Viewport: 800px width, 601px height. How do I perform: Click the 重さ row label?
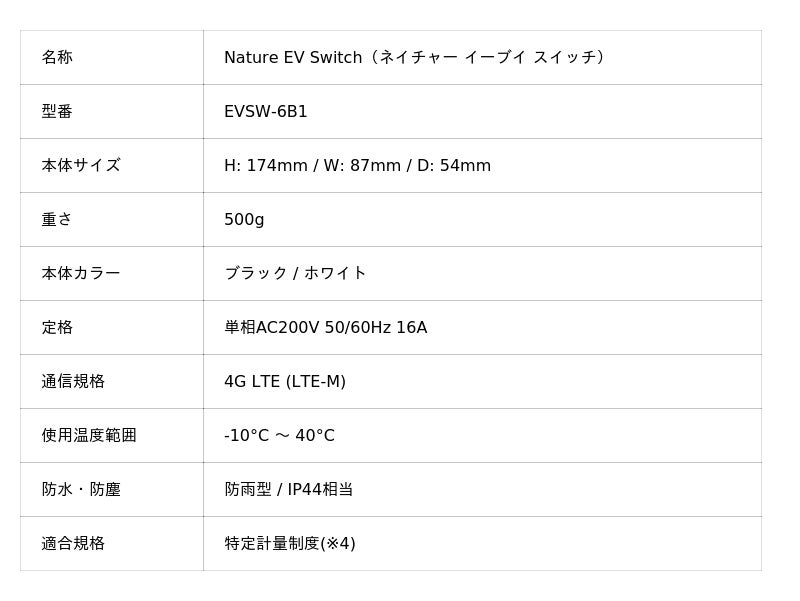click(x=57, y=220)
